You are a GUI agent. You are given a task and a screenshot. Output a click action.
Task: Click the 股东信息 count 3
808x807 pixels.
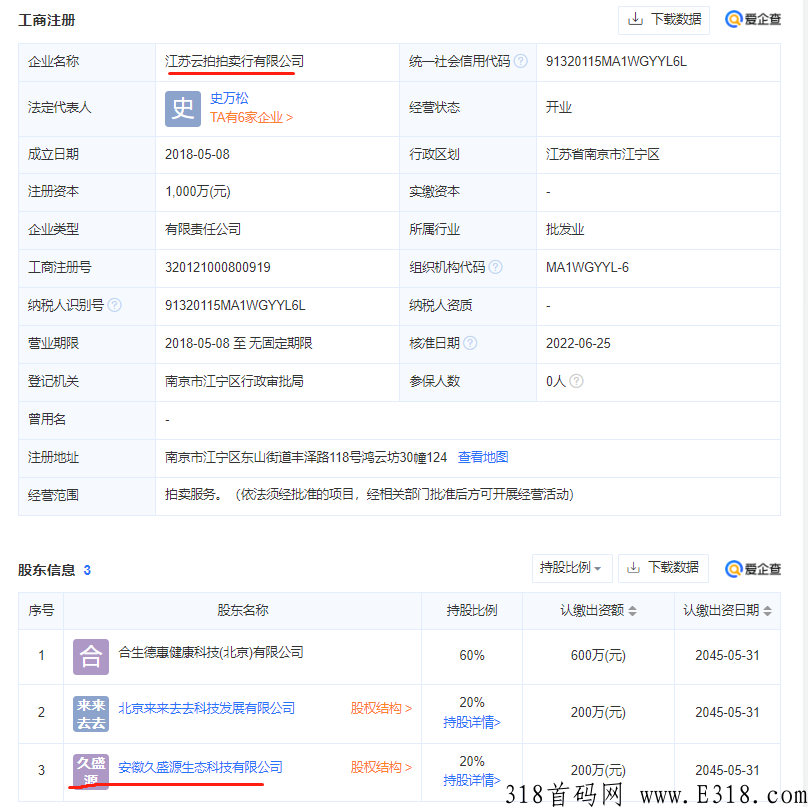(87, 570)
